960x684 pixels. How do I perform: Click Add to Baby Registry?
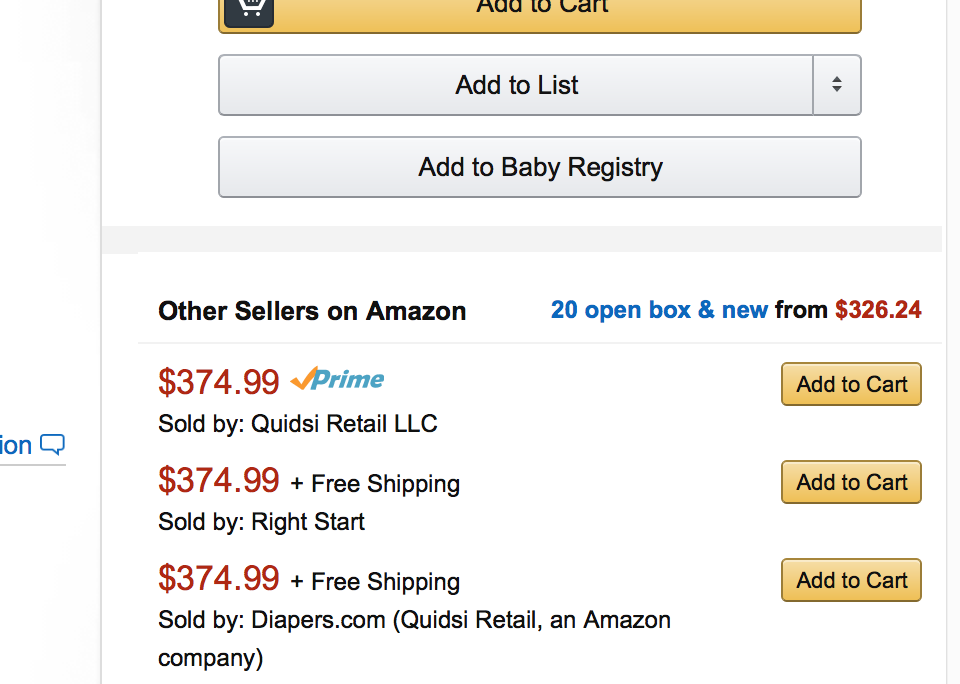[x=540, y=167]
